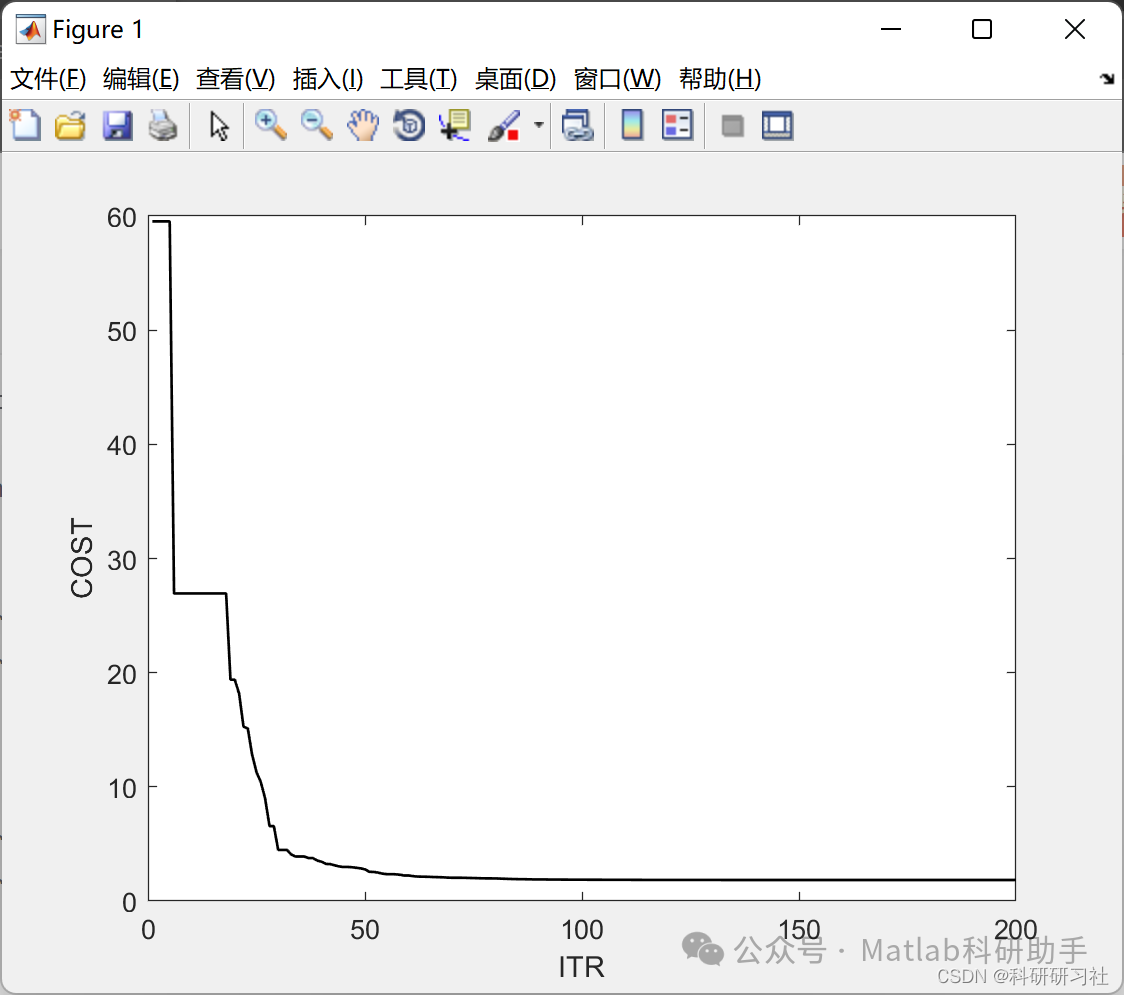
Task: Enable the Pan hand tool
Action: pos(363,125)
